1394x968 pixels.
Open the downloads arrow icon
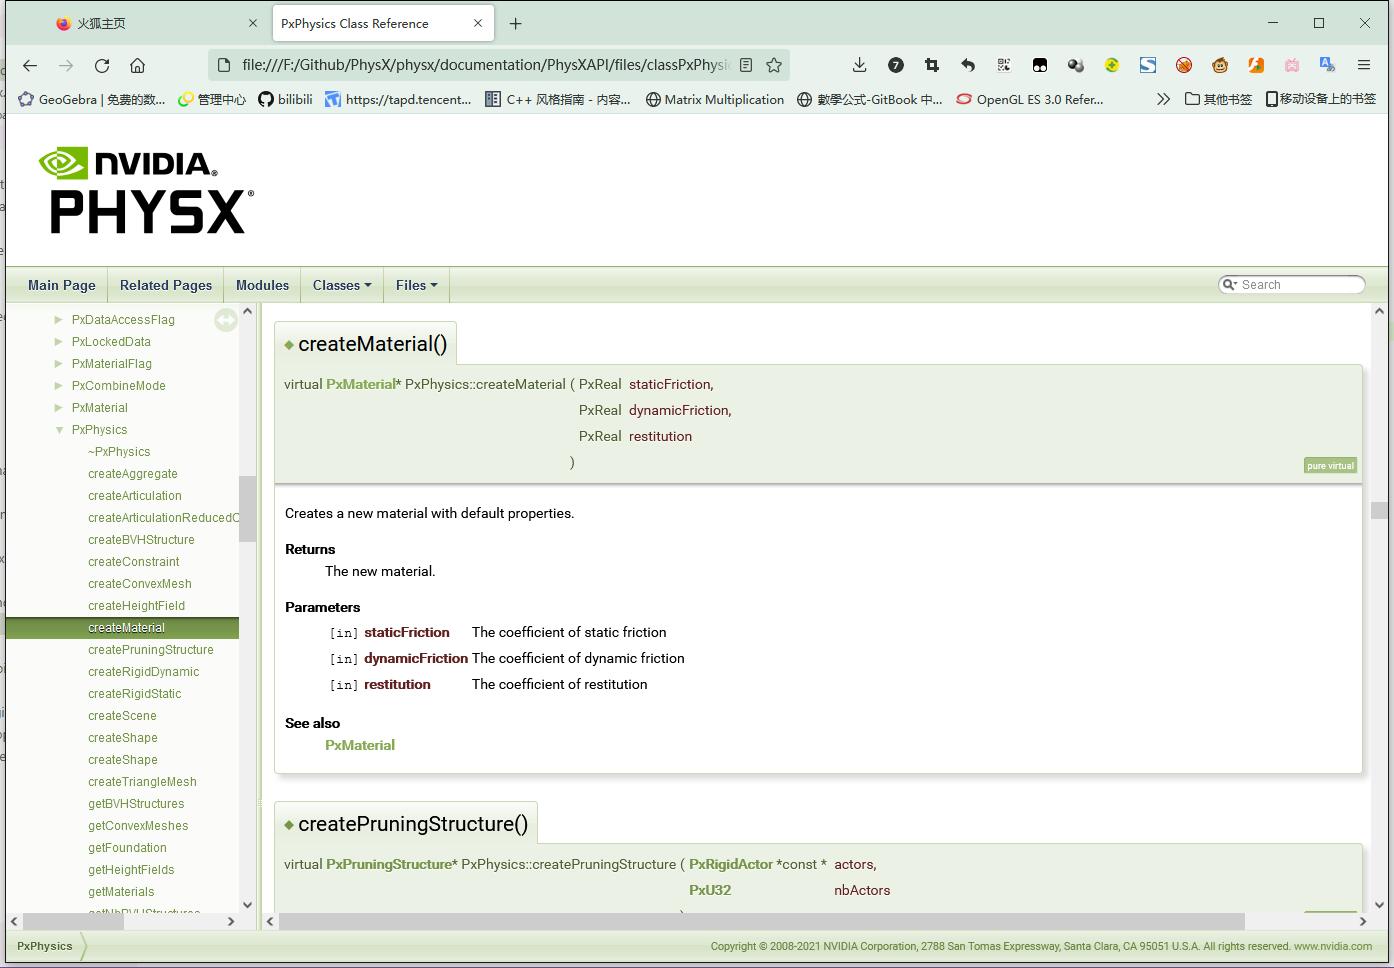click(859, 65)
